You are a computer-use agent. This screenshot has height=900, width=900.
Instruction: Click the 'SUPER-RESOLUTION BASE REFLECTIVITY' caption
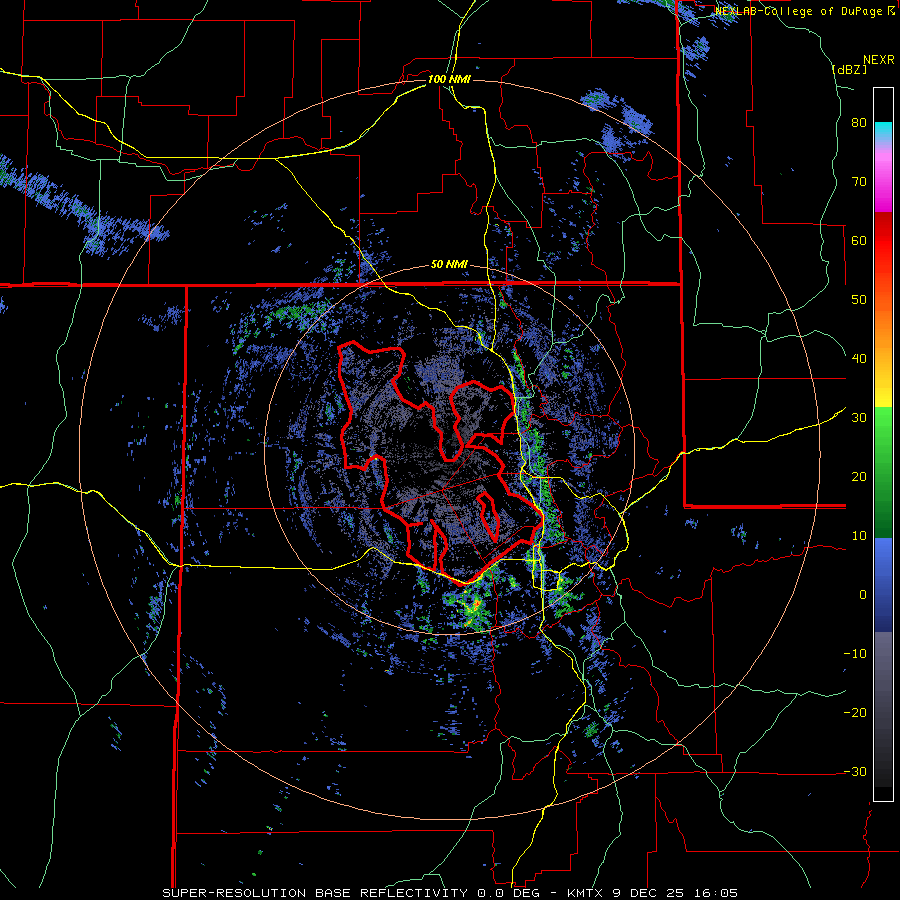(315, 893)
